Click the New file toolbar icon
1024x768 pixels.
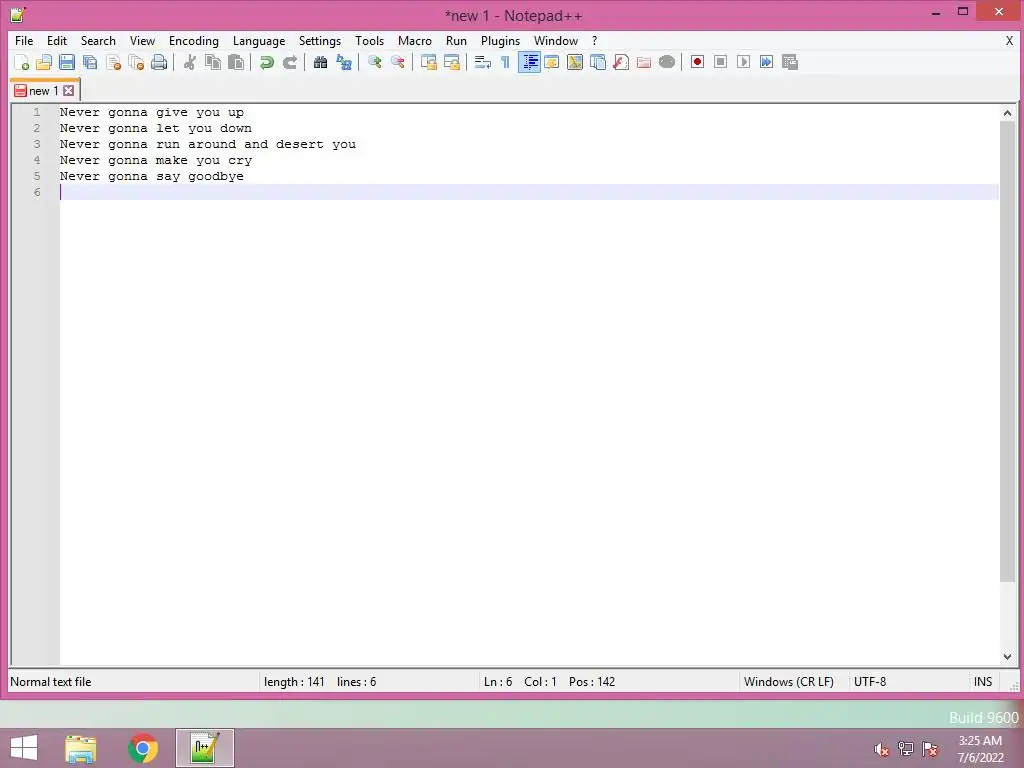pos(21,62)
